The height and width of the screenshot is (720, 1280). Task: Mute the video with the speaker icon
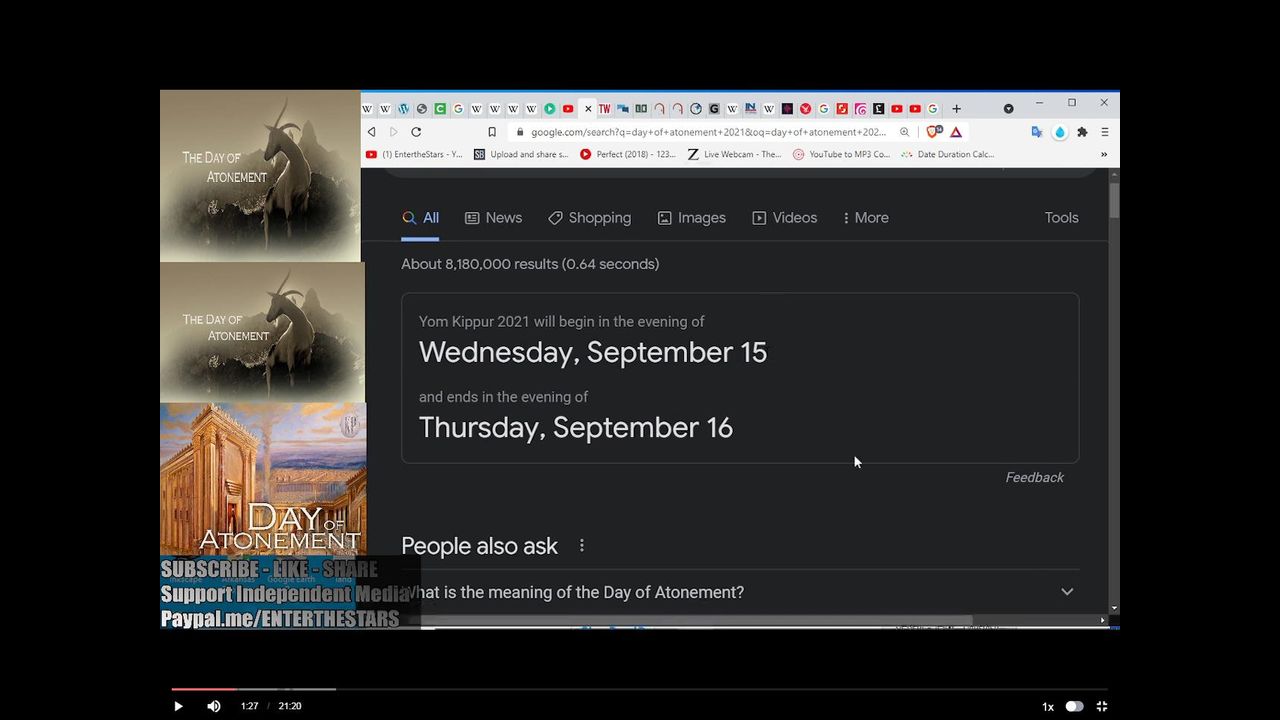[214, 706]
